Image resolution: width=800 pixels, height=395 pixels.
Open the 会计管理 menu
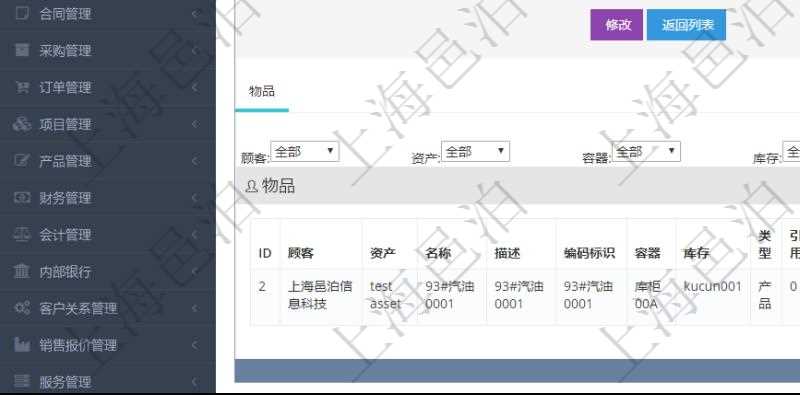coord(108,234)
